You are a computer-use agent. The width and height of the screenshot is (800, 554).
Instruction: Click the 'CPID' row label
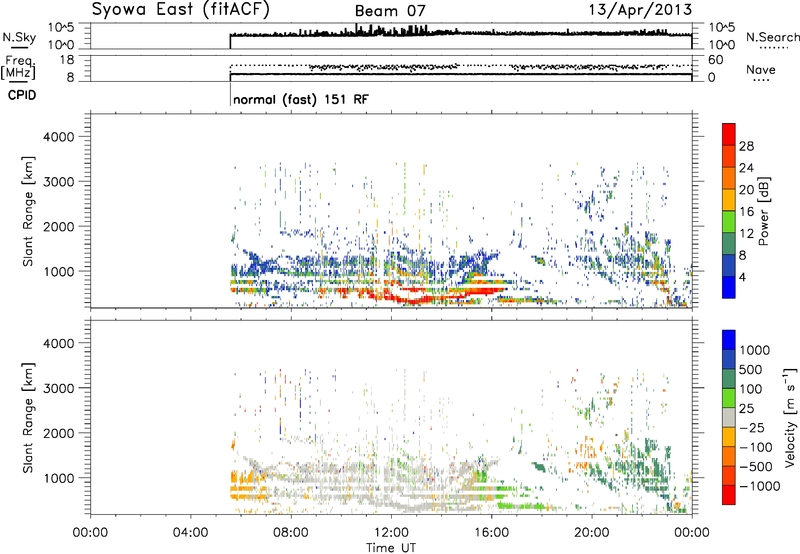tap(22, 95)
